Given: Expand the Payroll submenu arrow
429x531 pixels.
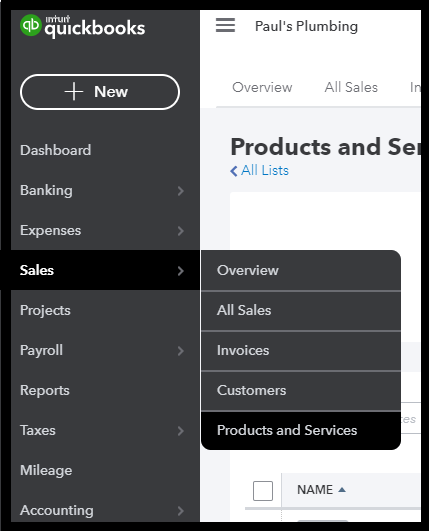Looking at the screenshot, I should [181, 351].
